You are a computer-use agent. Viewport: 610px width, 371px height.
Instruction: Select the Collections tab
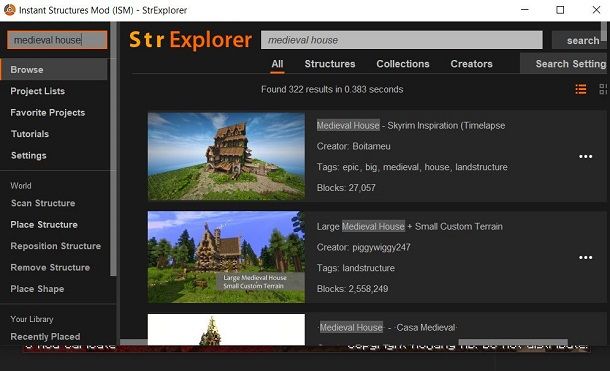[403, 64]
